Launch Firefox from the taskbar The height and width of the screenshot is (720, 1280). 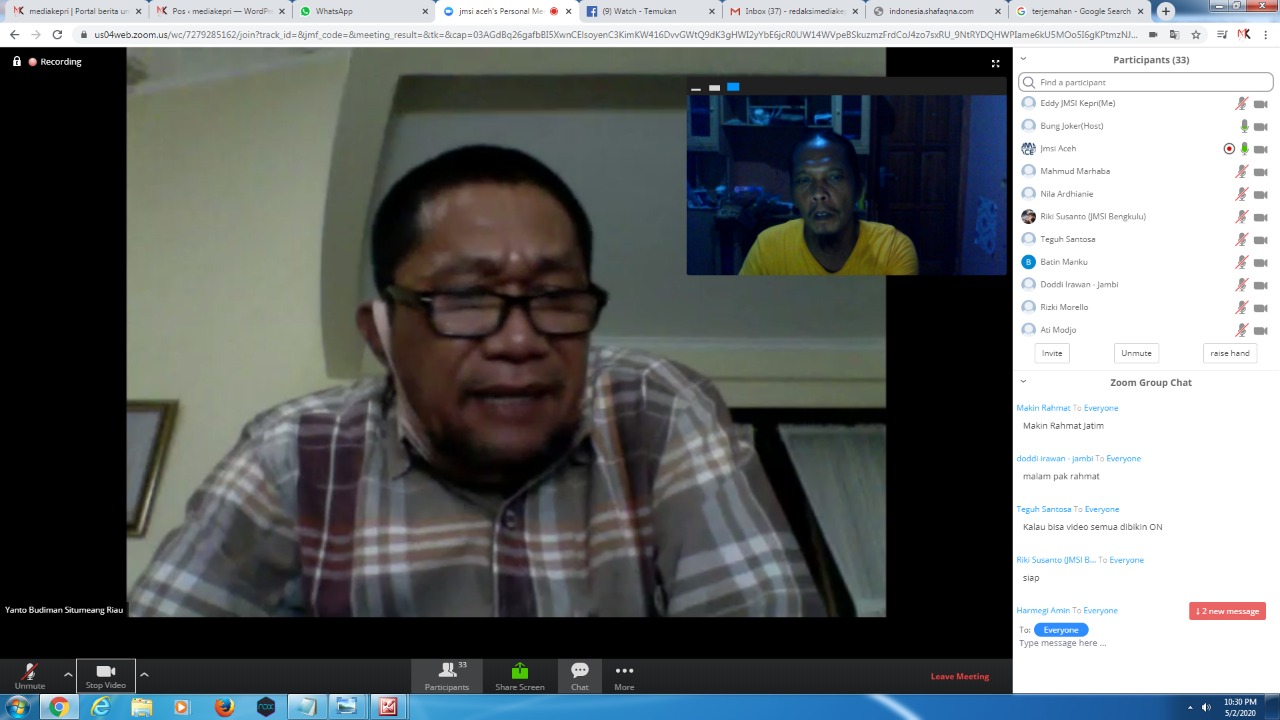pyautogui.click(x=224, y=707)
